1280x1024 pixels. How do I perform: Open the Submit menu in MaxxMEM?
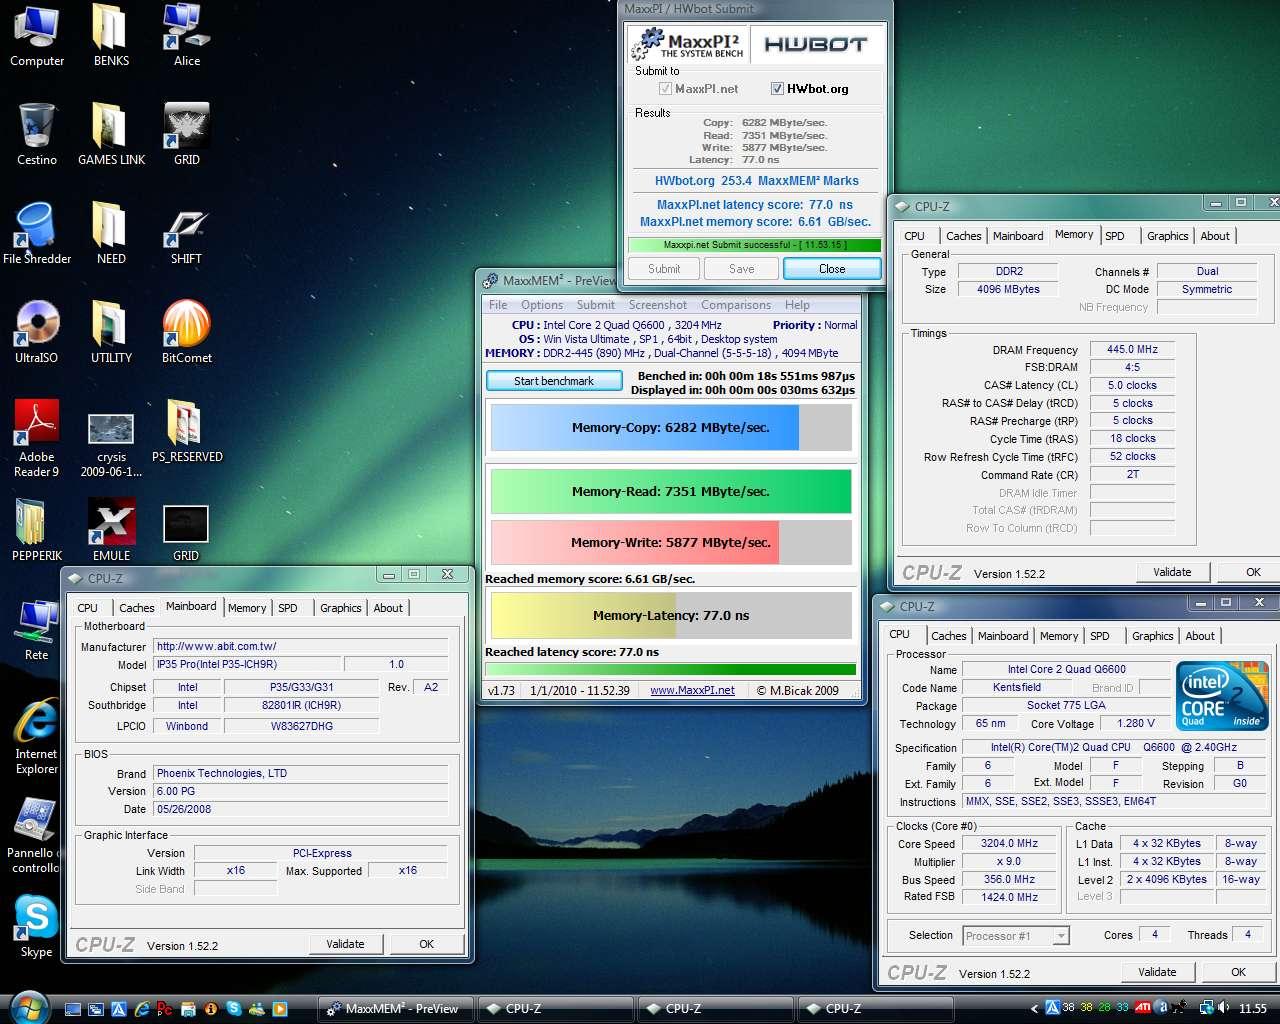point(596,305)
